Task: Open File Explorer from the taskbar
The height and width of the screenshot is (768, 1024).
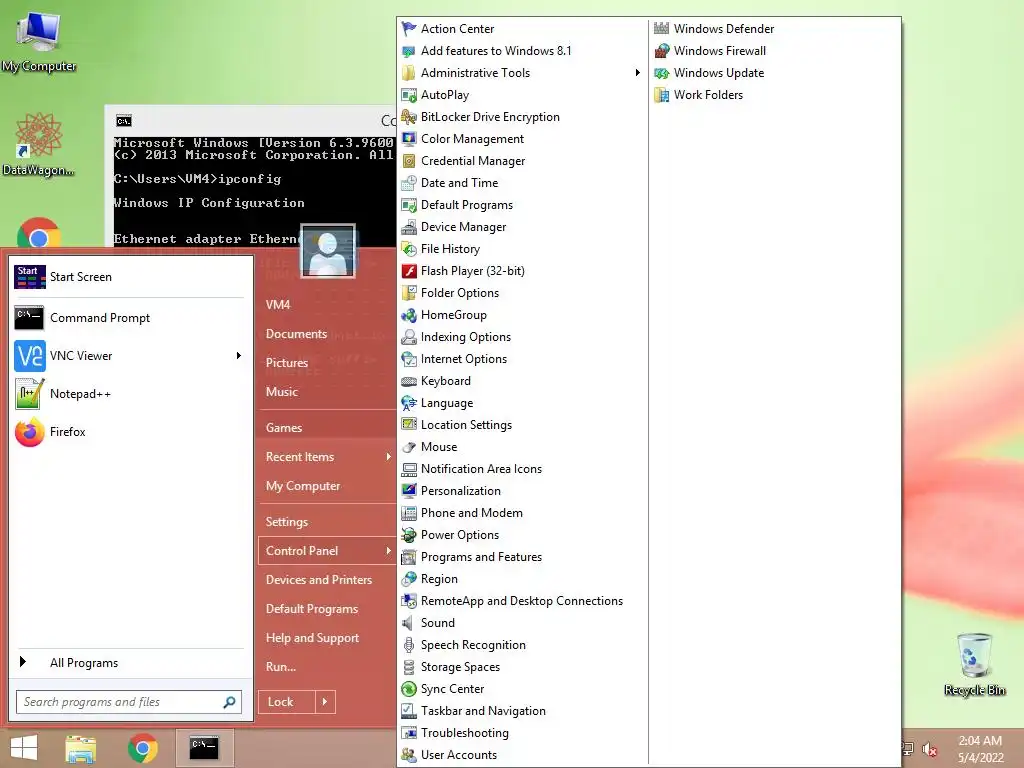Action: click(x=80, y=748)
